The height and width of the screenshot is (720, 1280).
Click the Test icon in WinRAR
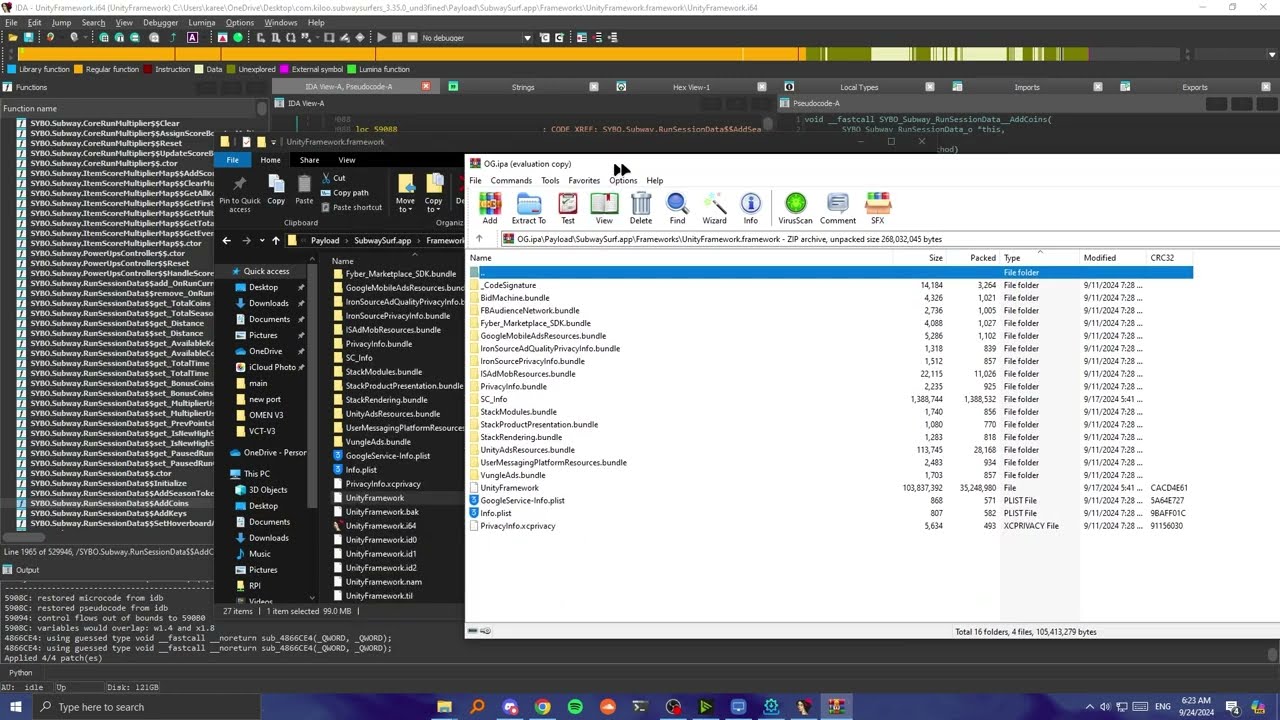[568, 208]
